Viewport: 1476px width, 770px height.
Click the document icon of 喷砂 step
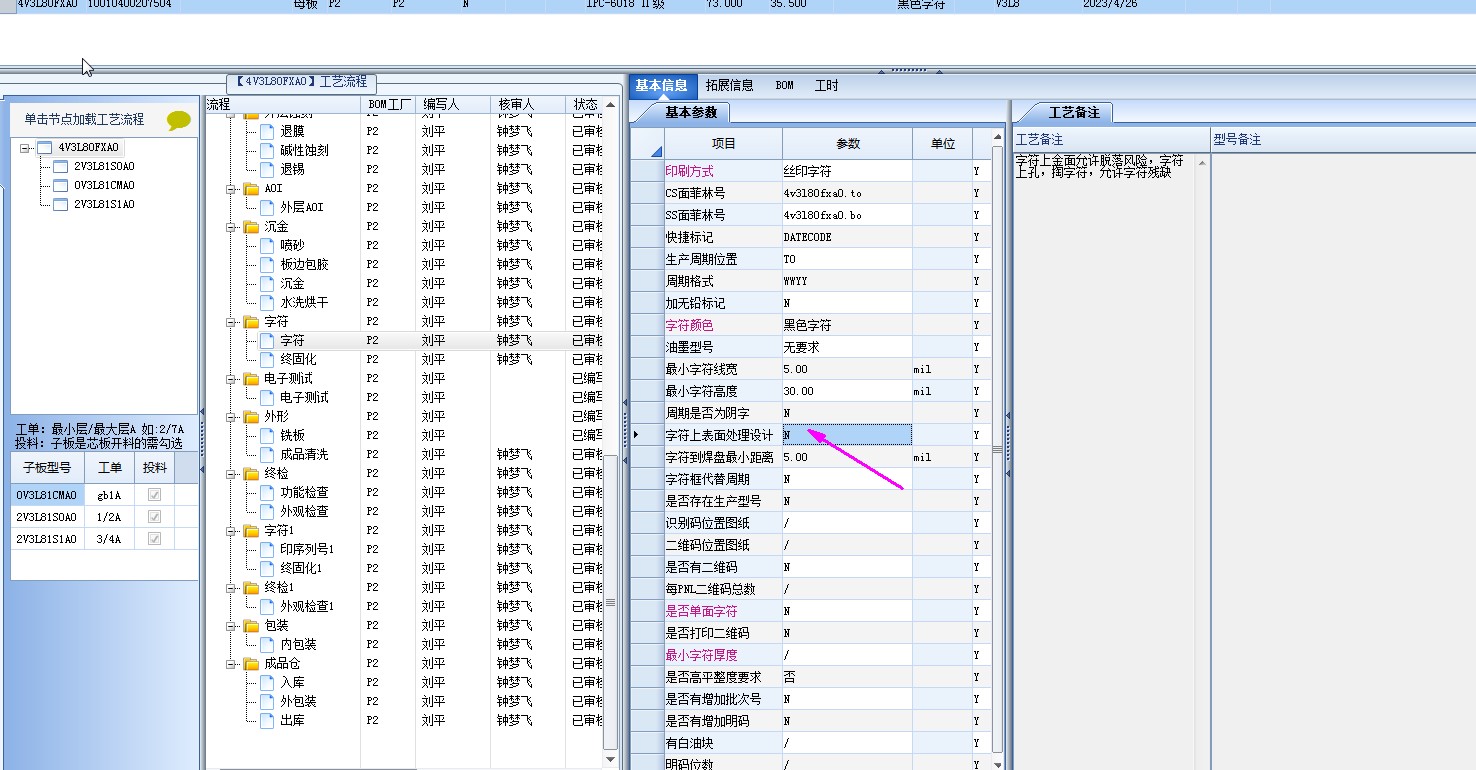tap(267, 245)
